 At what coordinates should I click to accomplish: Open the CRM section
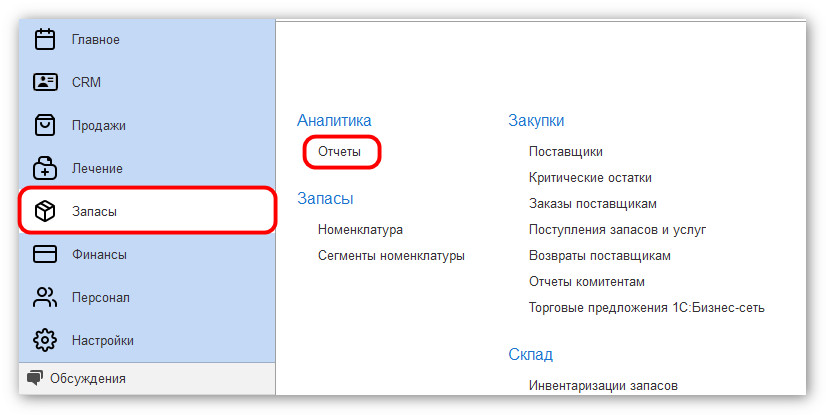click(x=147, y=82)
